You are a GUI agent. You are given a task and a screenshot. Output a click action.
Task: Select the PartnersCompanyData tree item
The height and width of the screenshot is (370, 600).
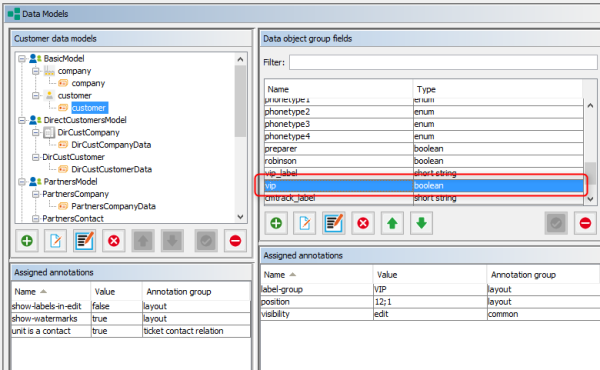[x=113, y=206]
